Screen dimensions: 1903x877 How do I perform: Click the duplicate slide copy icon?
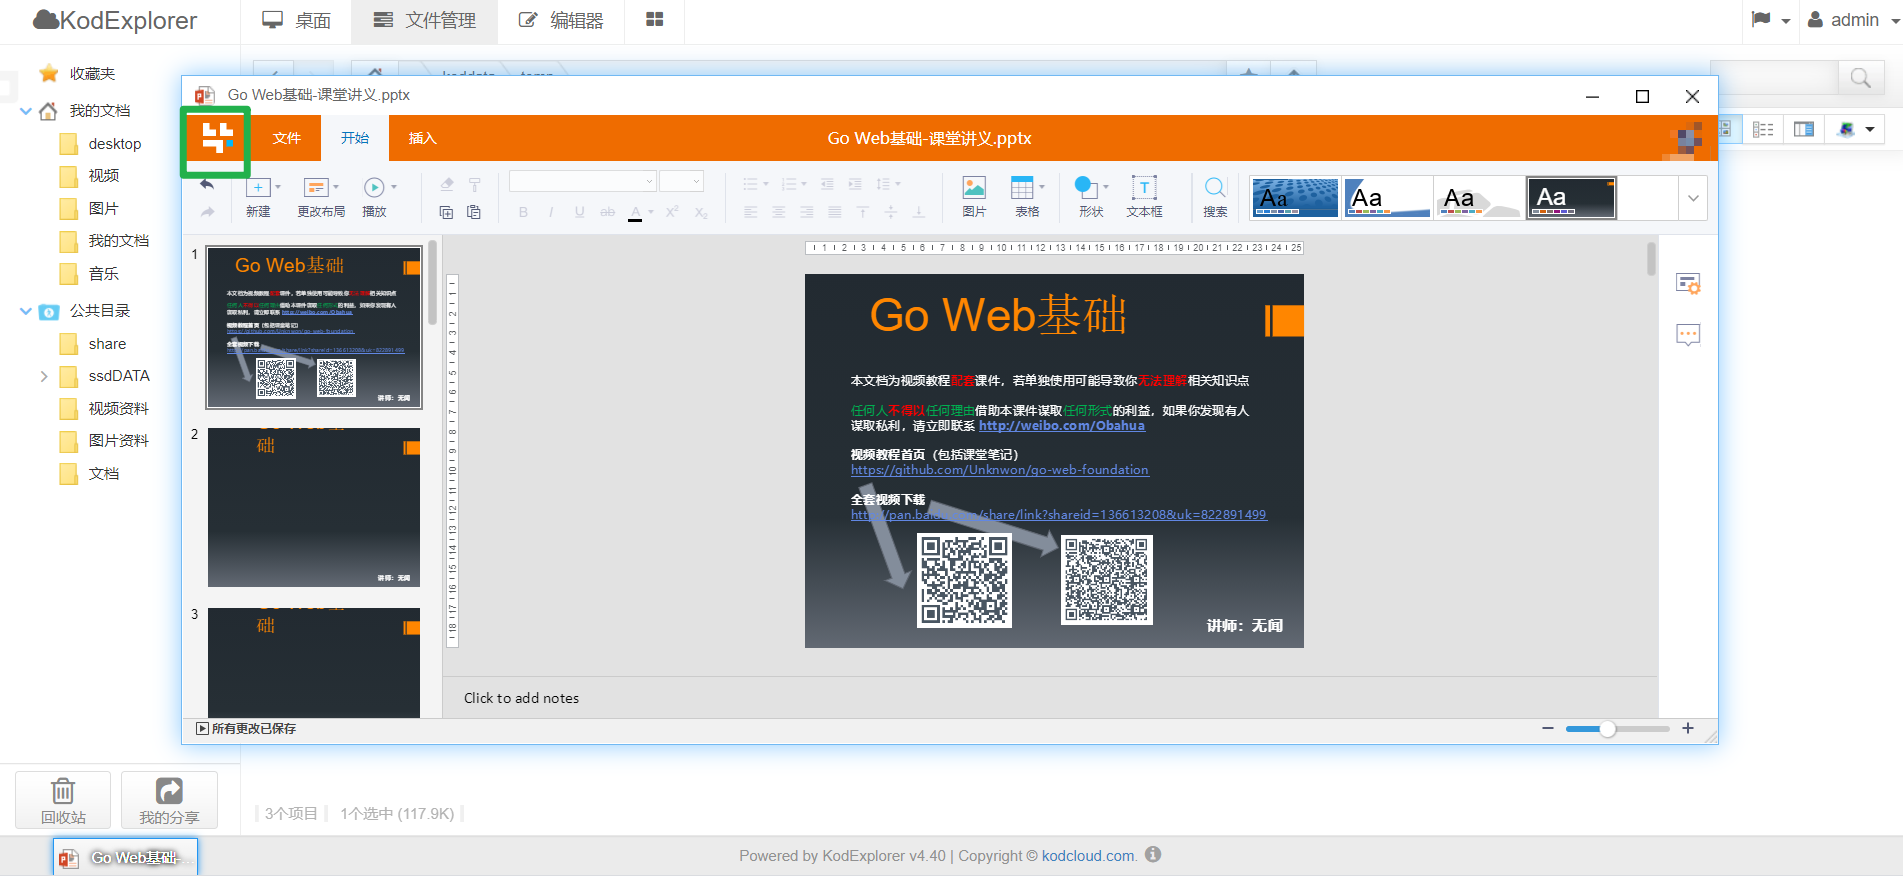[x=447, y=212]
